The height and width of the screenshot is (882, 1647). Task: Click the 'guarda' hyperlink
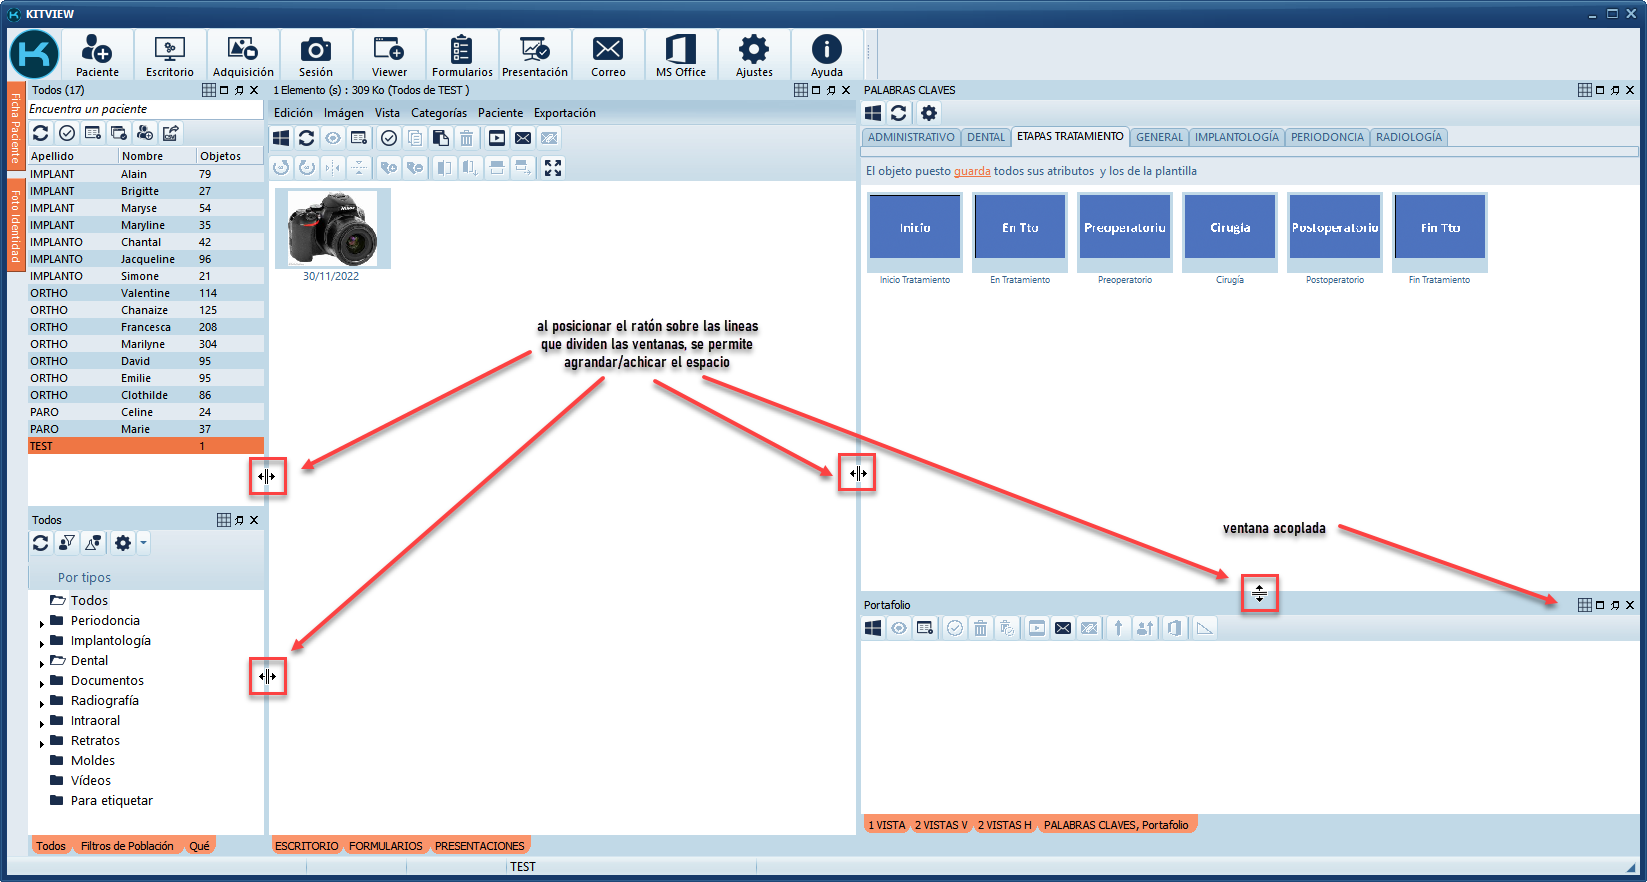point(971,171)
